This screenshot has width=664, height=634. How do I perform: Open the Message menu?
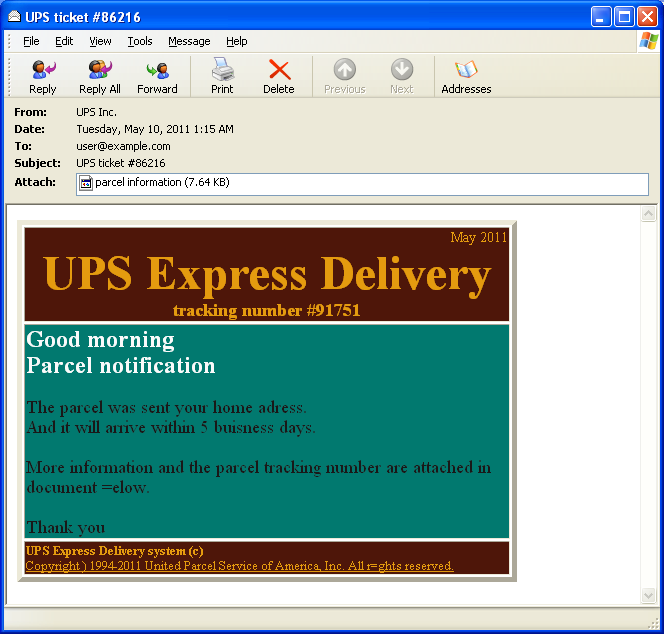pyautogui.click(x=189, y=41)
